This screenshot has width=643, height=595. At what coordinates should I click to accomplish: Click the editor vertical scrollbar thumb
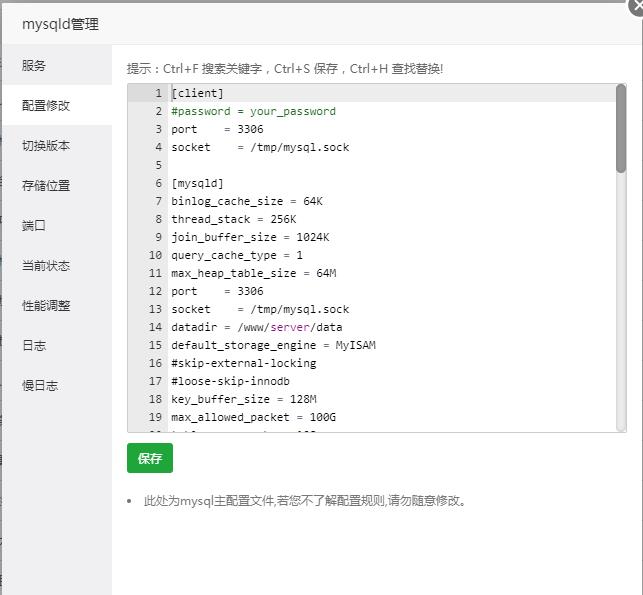tap(621, 128)
